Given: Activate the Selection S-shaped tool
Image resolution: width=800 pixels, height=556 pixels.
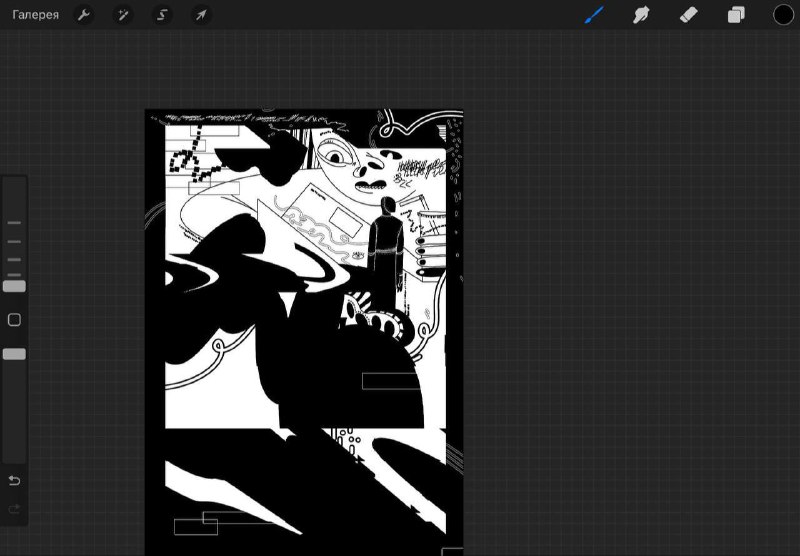Looking at the screenshot, I should [162, 15].
